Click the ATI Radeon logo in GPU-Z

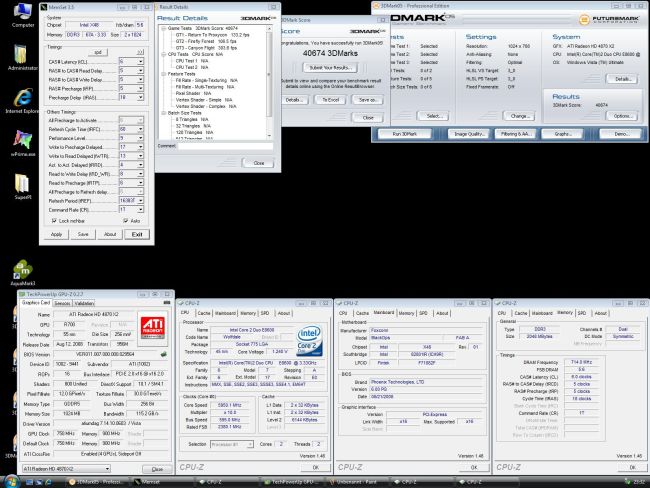(152, 328)
